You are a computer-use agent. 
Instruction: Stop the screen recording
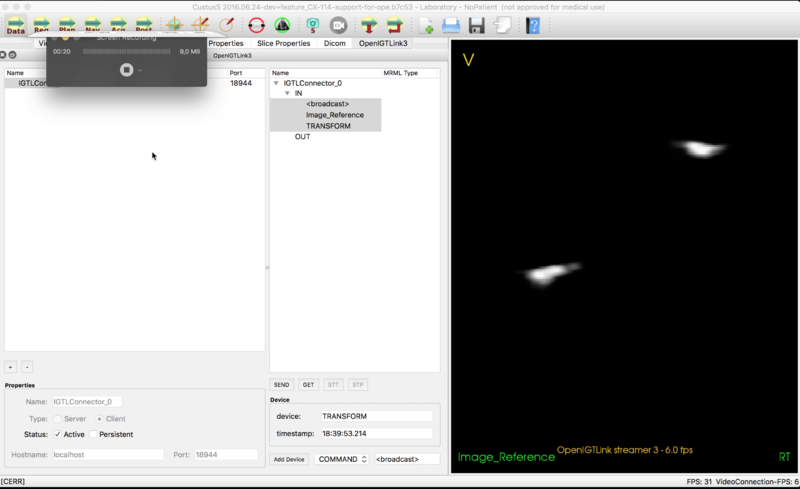coord(126,69)
